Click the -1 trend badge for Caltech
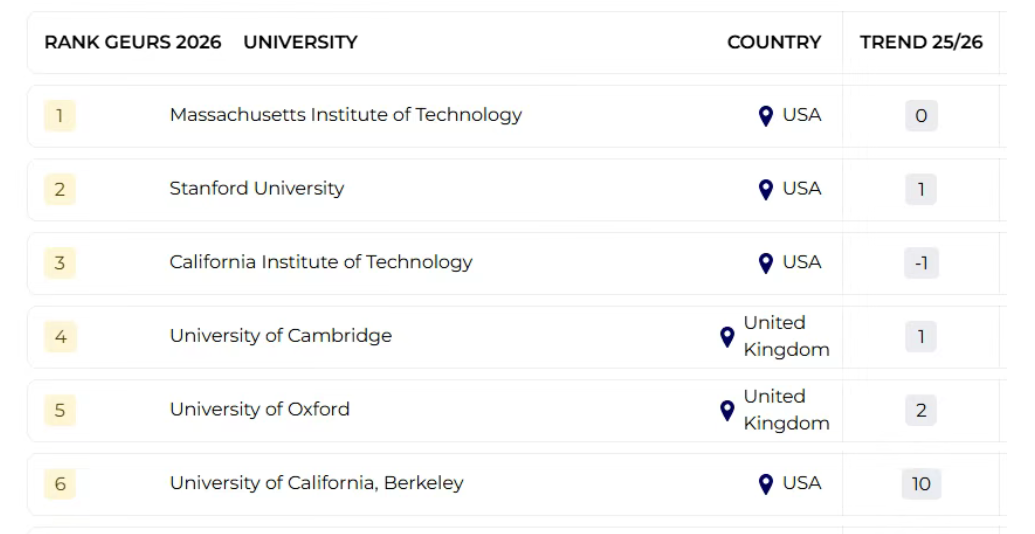This screenshot has width=1035, height=534. click(921, 263)
